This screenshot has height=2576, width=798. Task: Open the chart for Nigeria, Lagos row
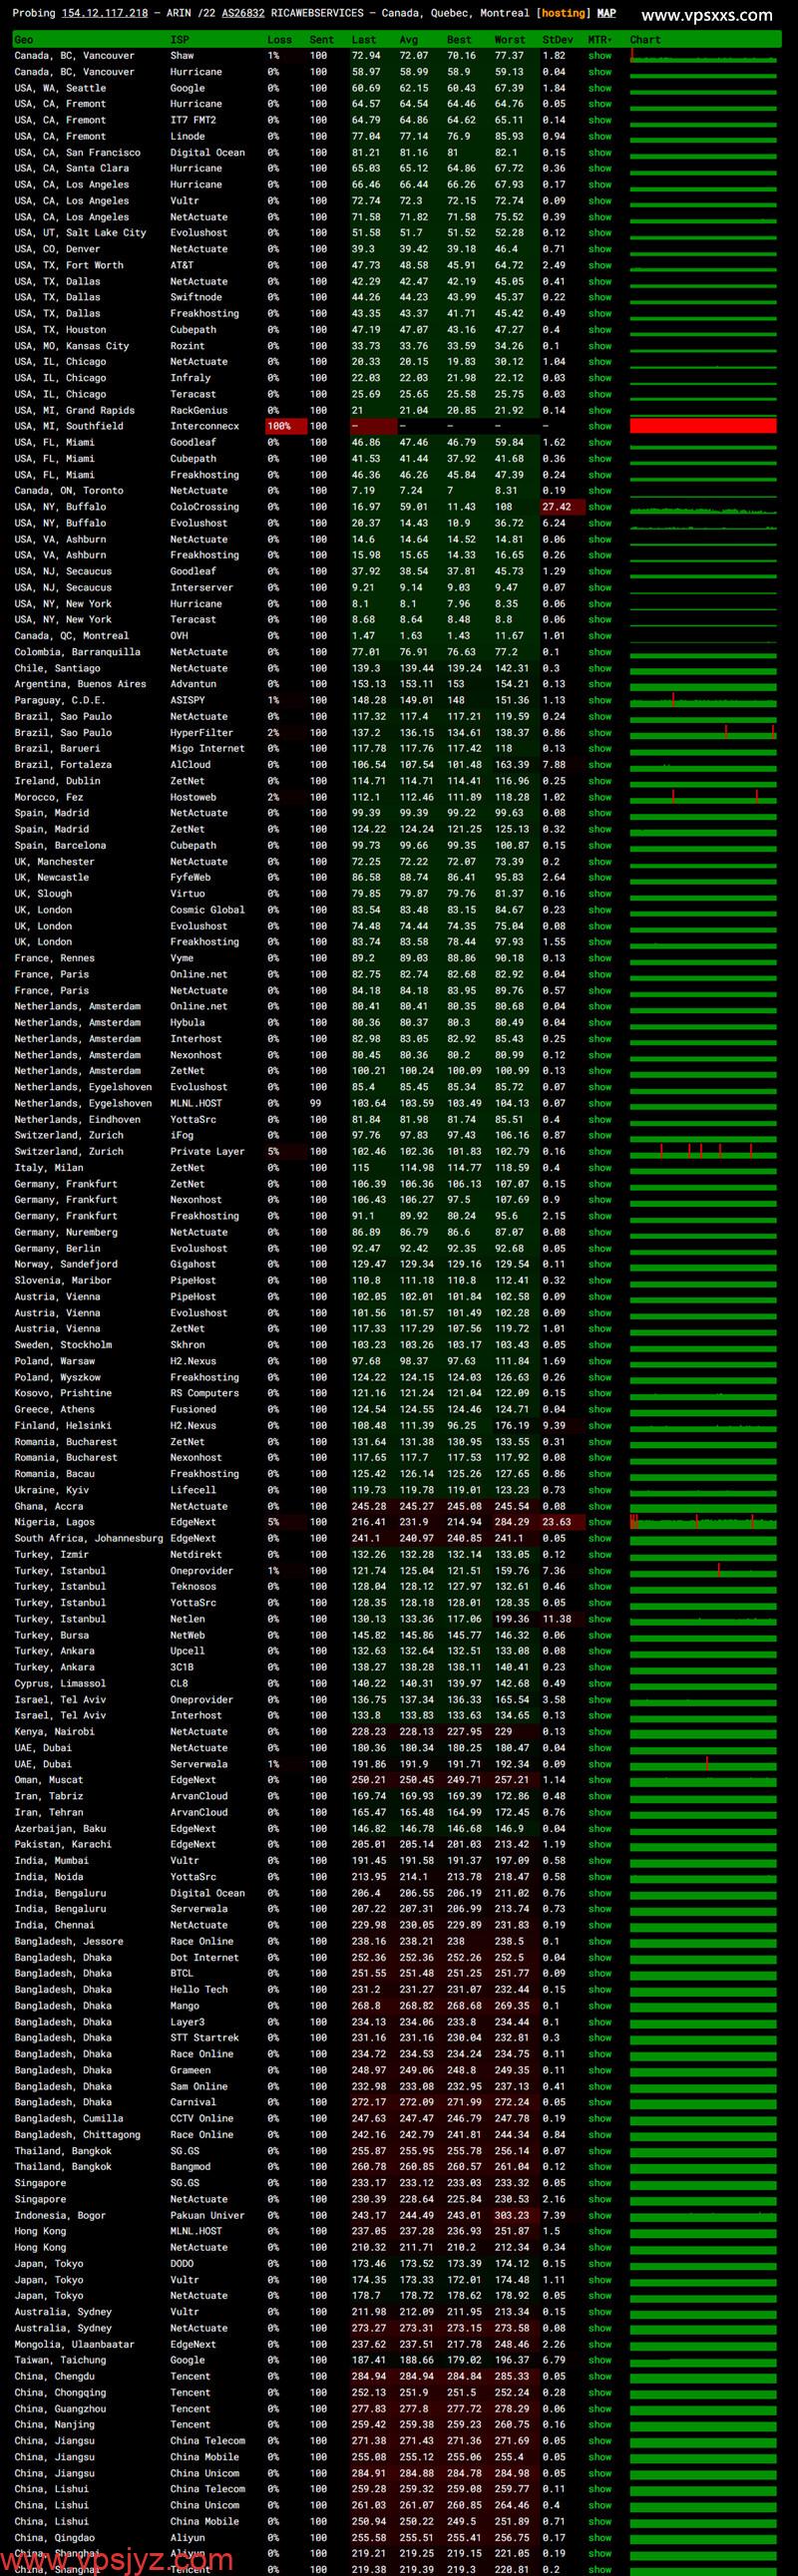click(703, 1522)
